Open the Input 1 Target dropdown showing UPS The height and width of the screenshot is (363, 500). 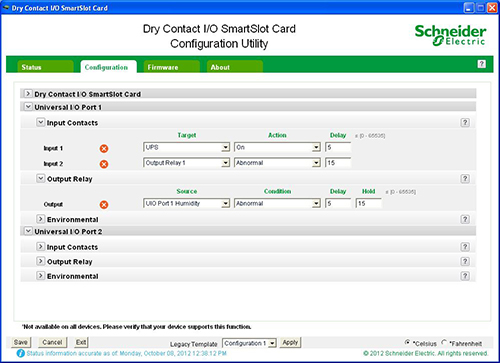[x=186, y=147]
